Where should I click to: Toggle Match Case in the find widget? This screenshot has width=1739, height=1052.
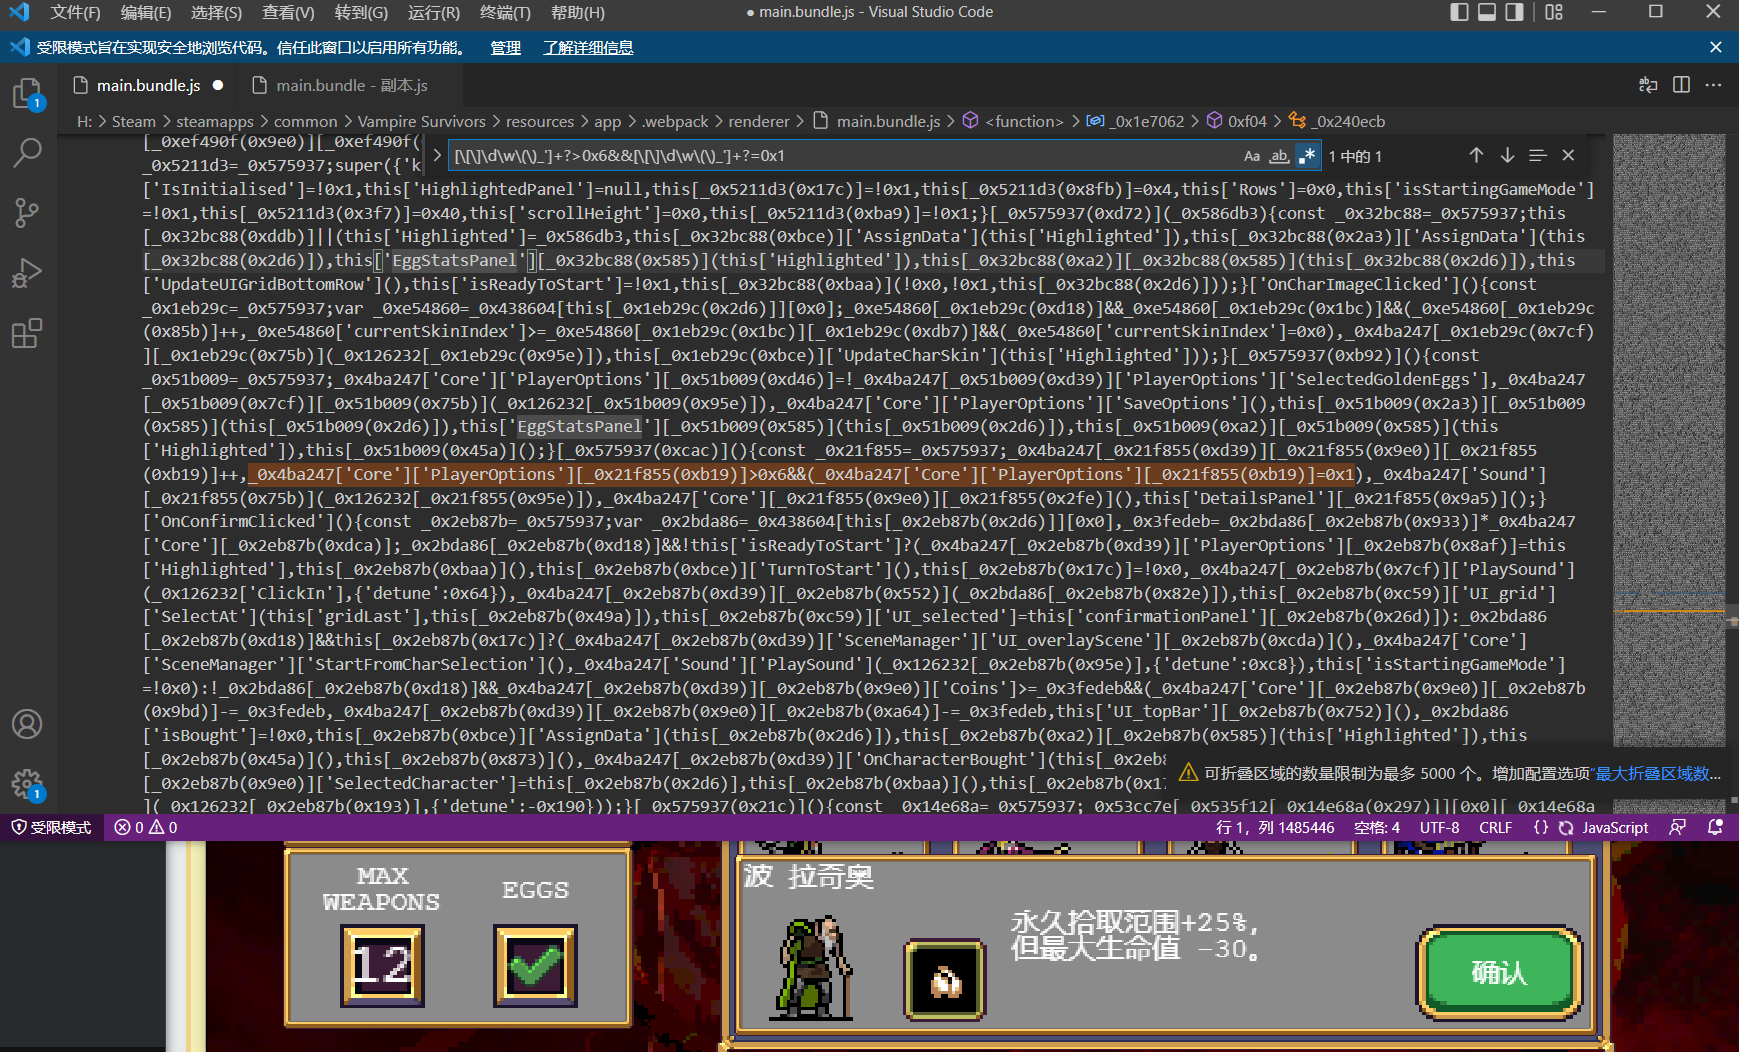(x=1252, y=155)
